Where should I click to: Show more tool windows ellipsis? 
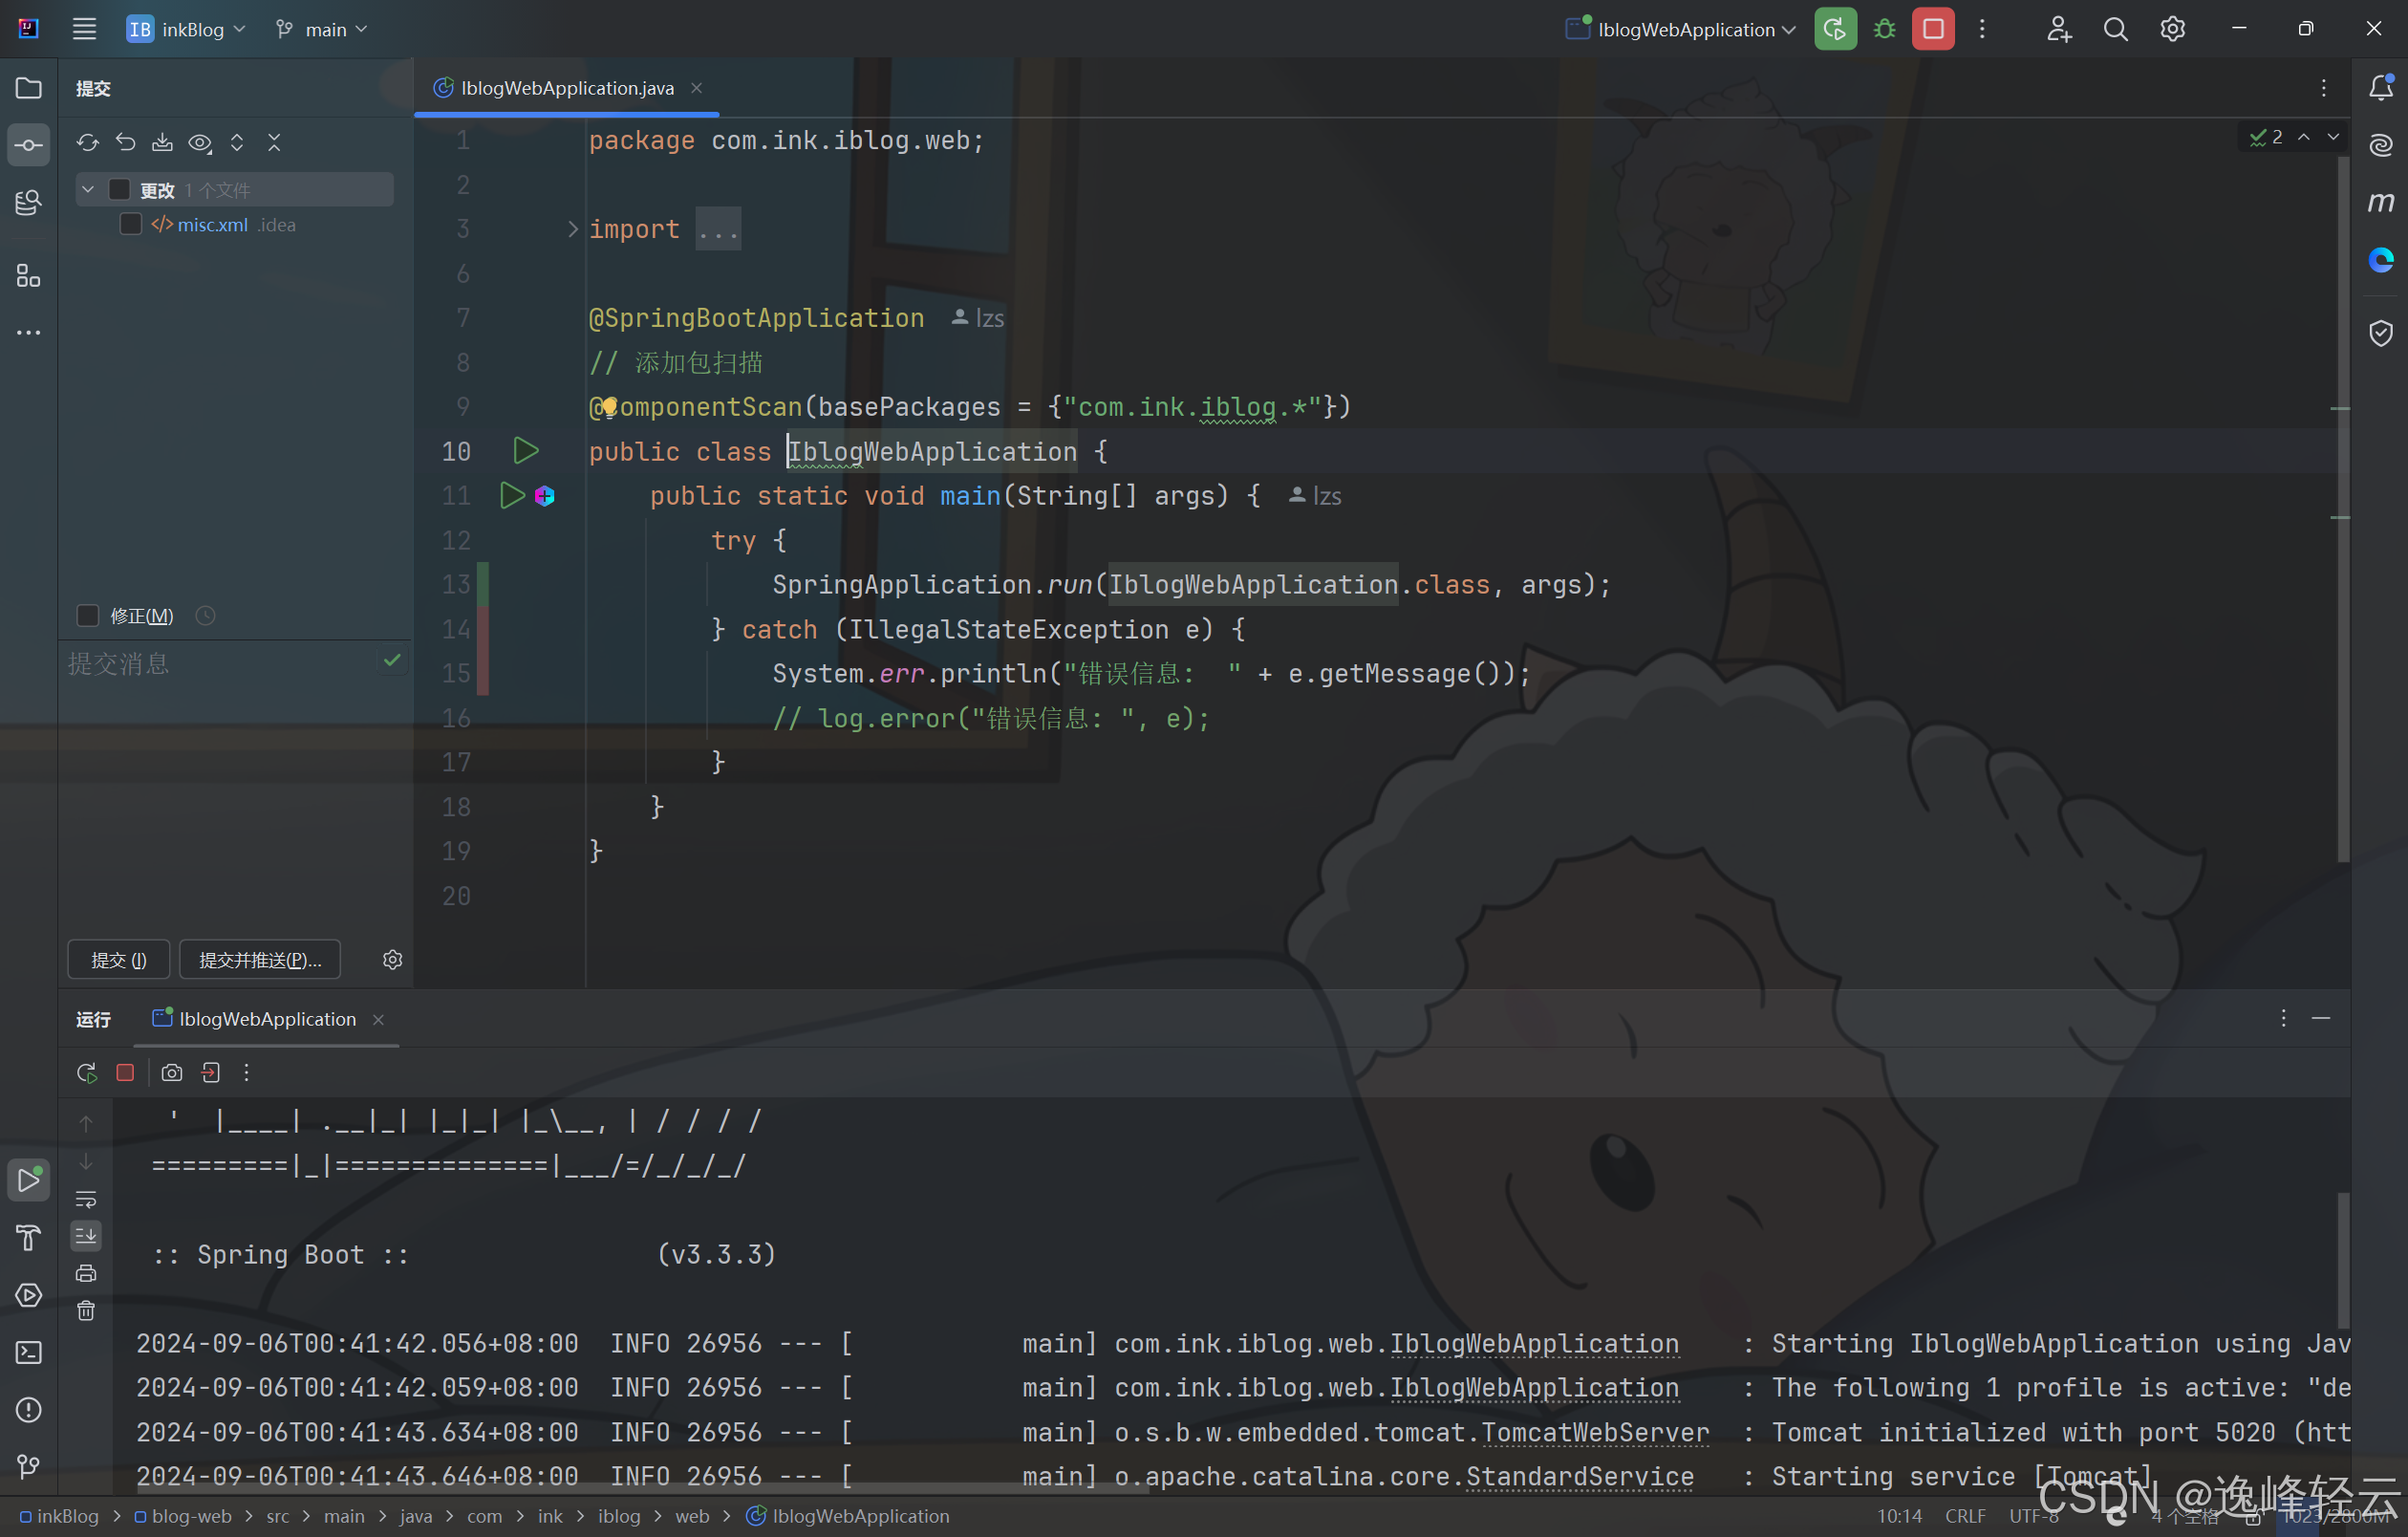pos(29,332)
